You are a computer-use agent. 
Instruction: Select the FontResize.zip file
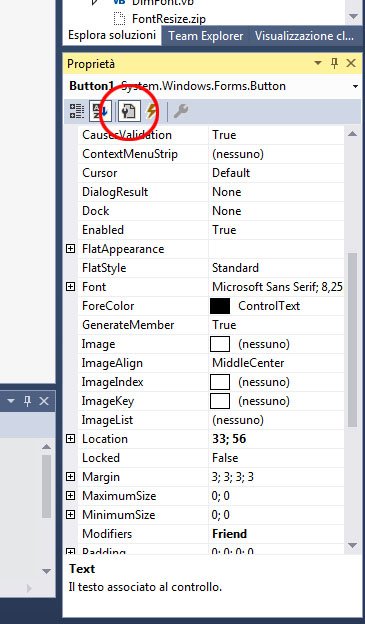169,19
